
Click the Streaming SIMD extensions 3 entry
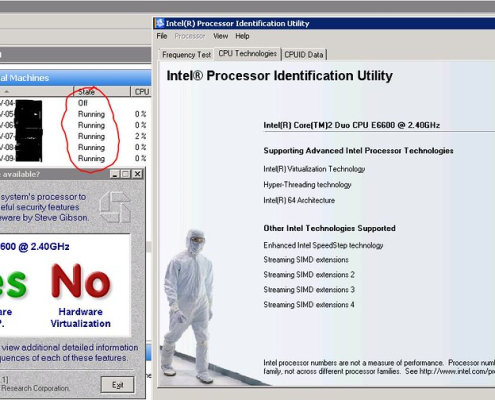point(309,290)
